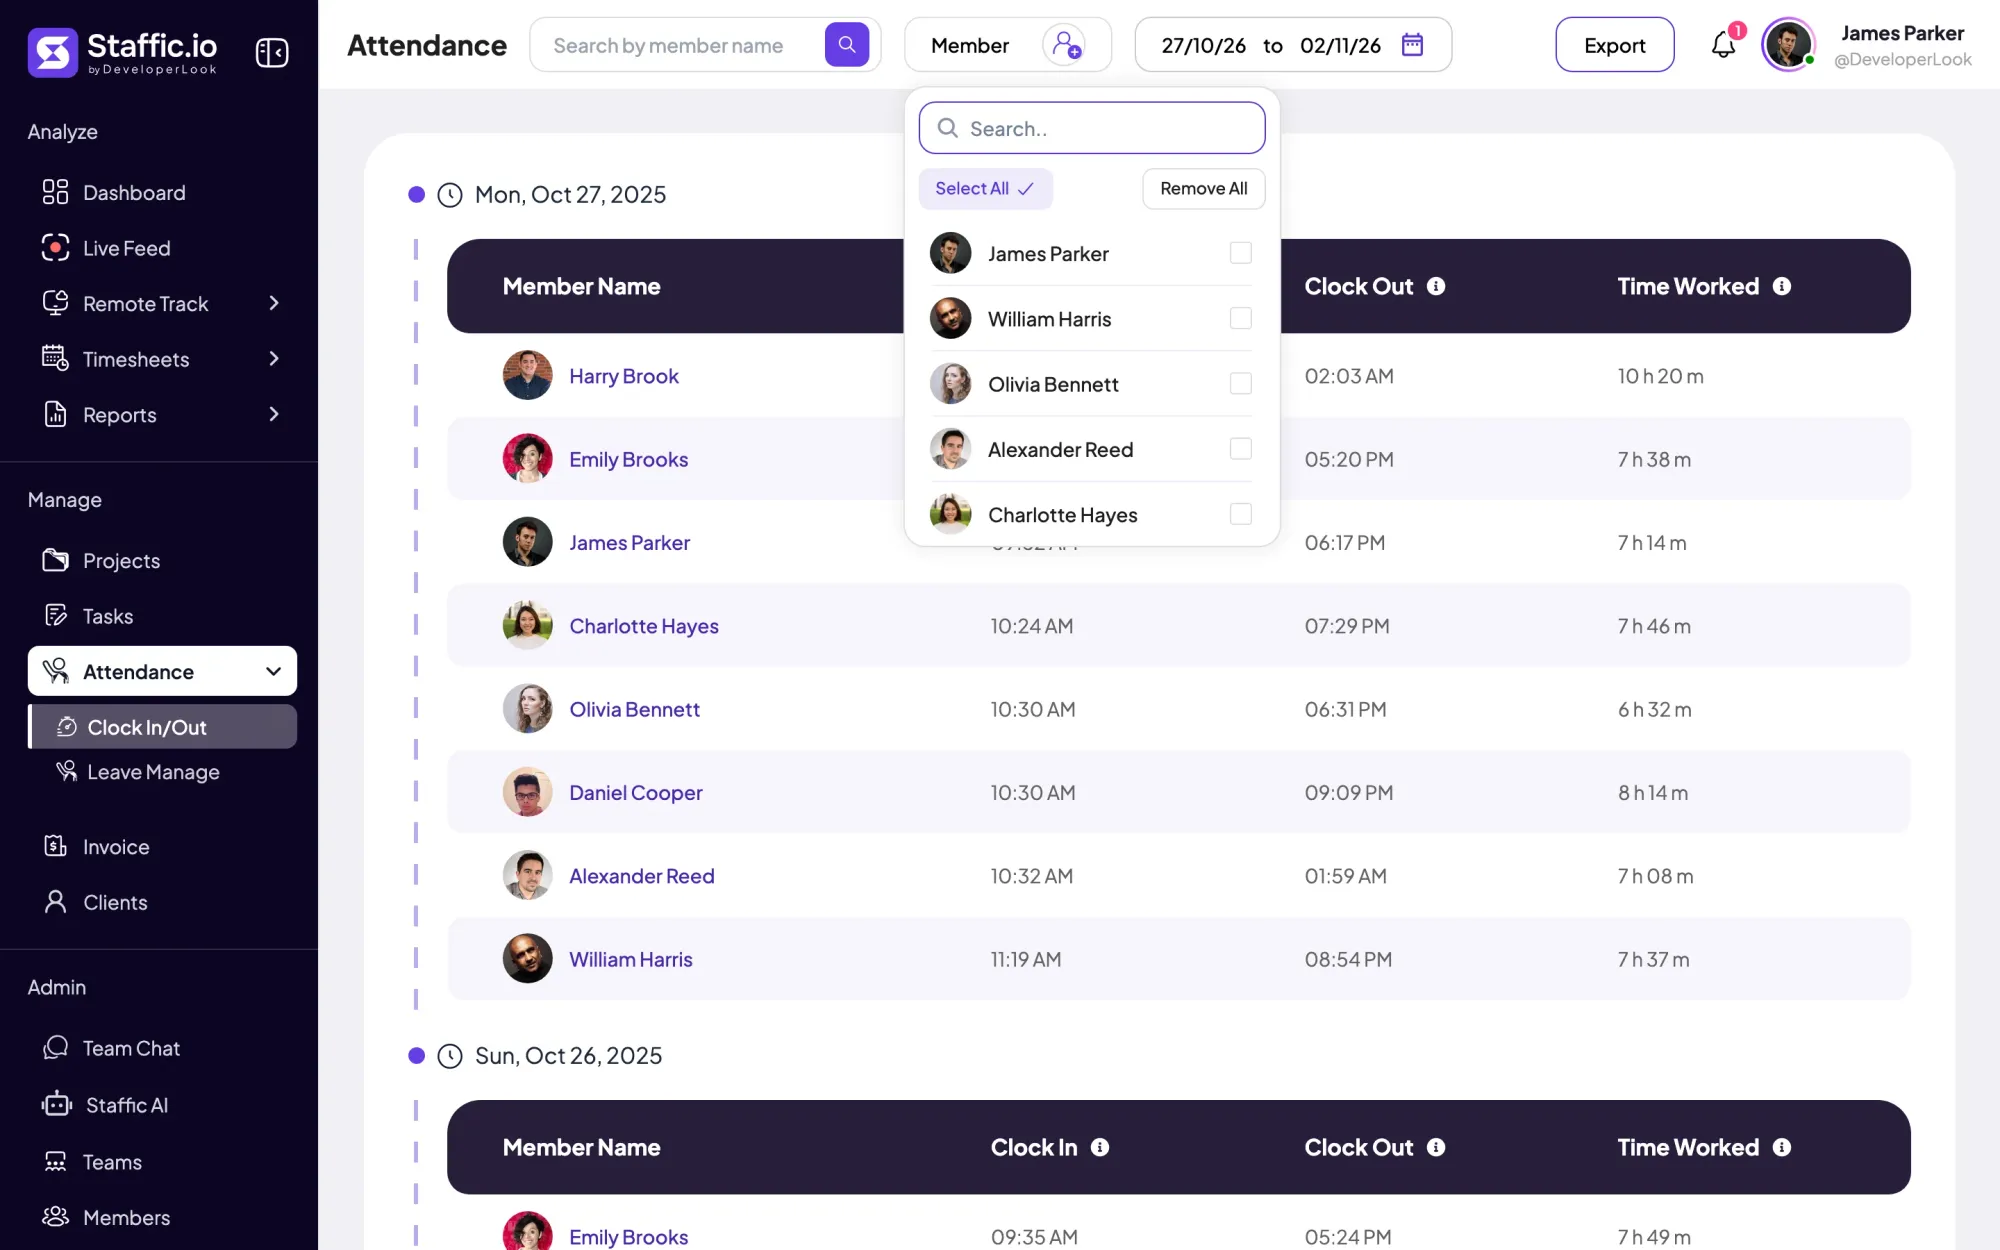The image size is (2000, 1250).
Task: Click the Export button
Action: click(x=1614, y=45)
